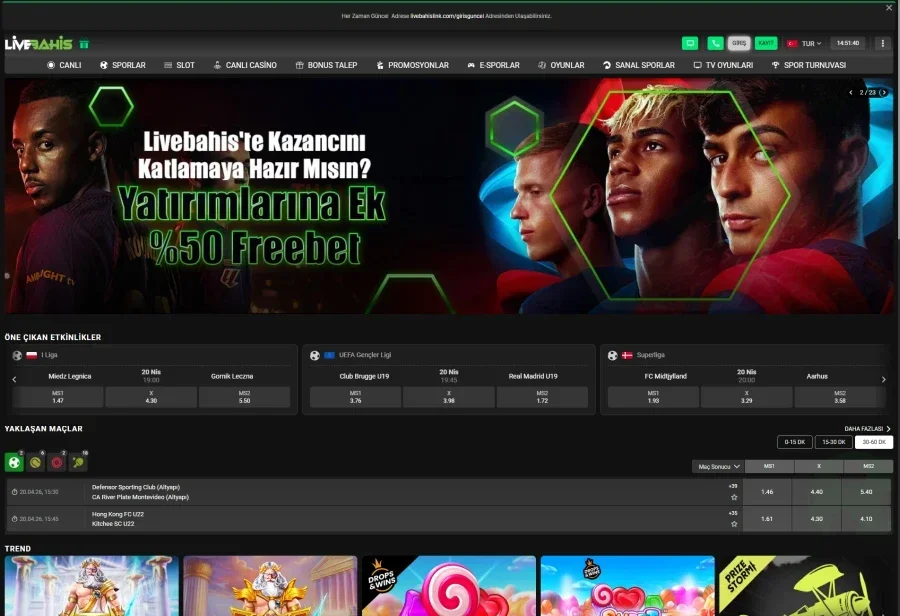Open the Superliga league link
Viewport: 900px width, 616px height.
[x=650, y=355]
